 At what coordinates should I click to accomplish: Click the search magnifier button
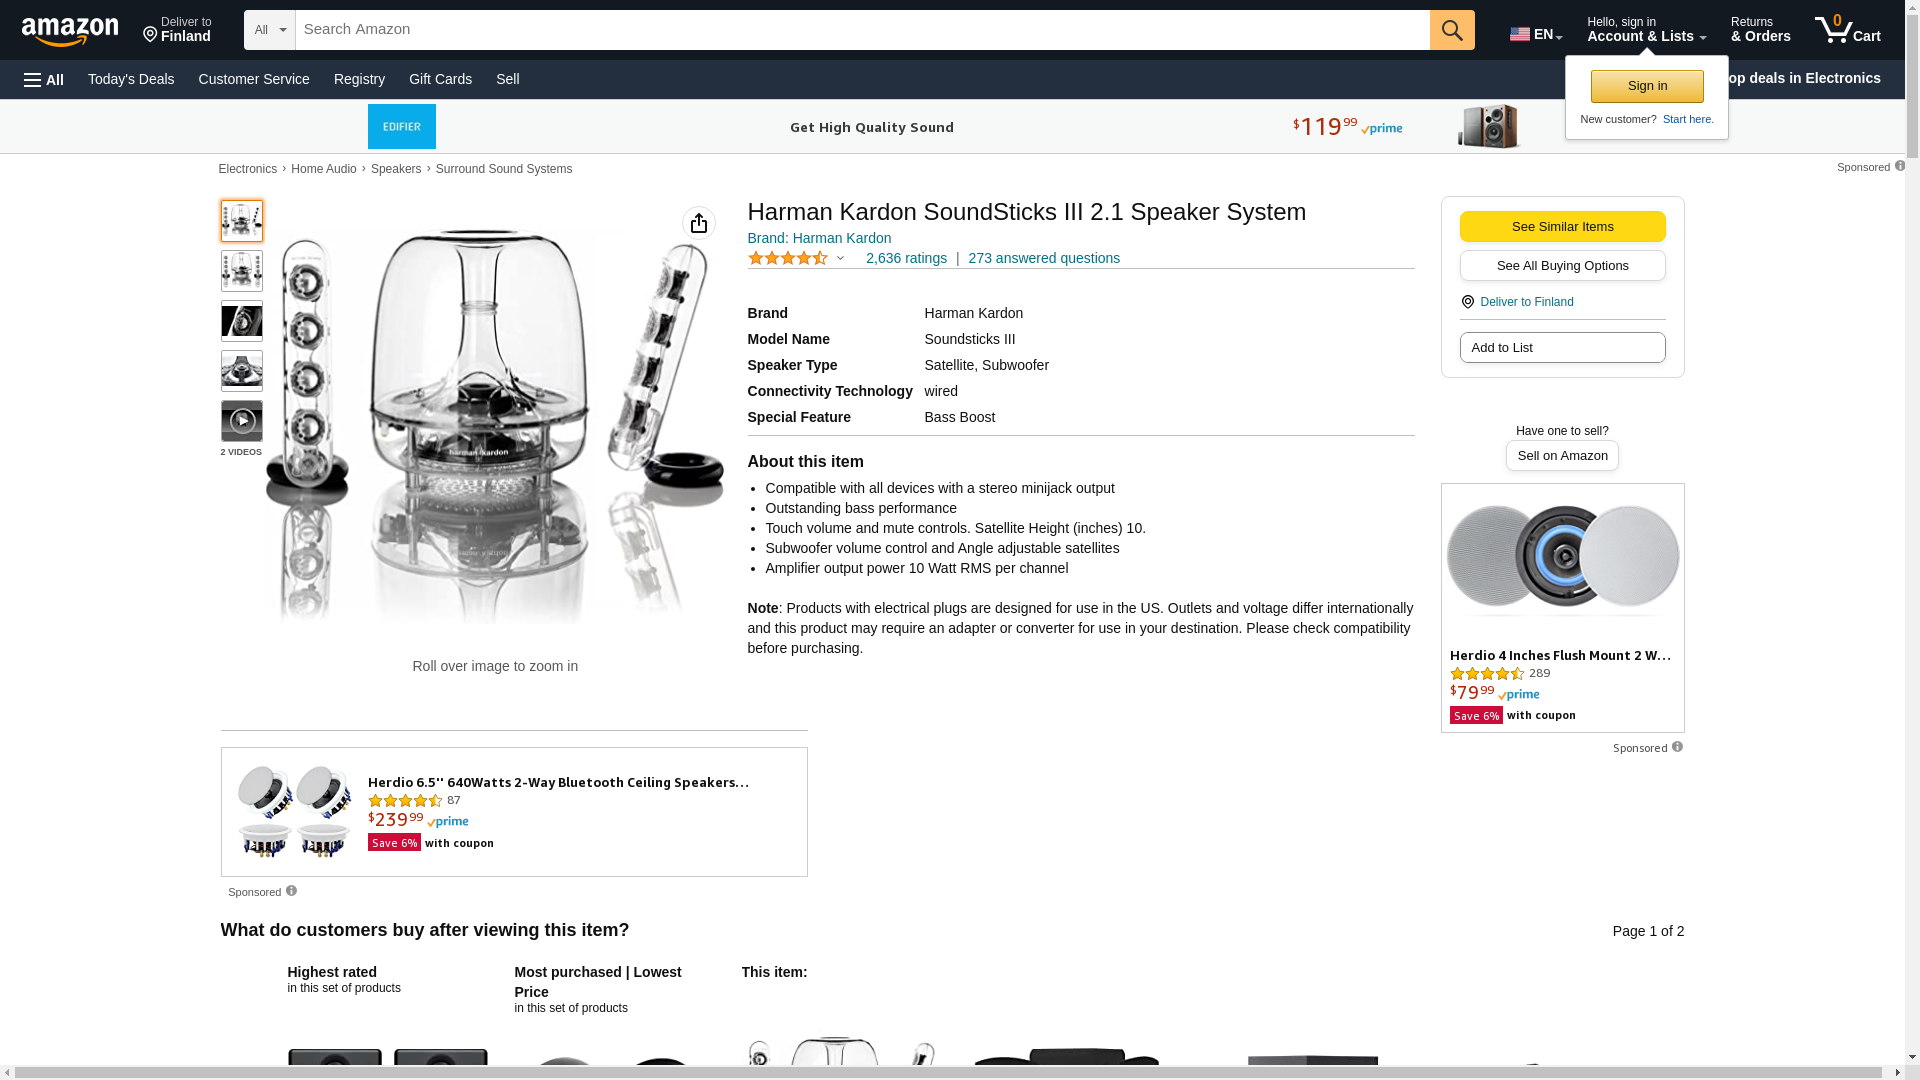click(1452, 30)
